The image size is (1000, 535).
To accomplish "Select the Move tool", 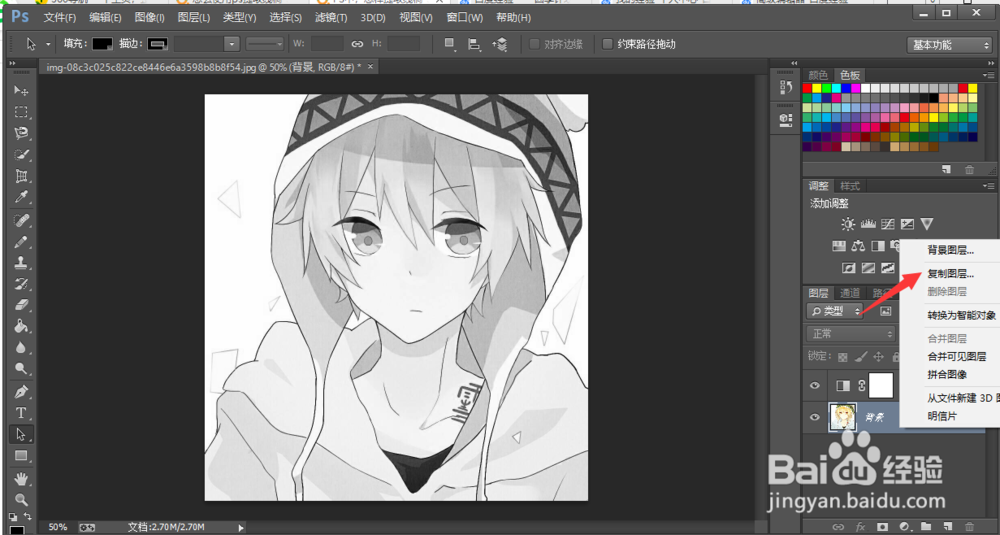I will 21,91.
